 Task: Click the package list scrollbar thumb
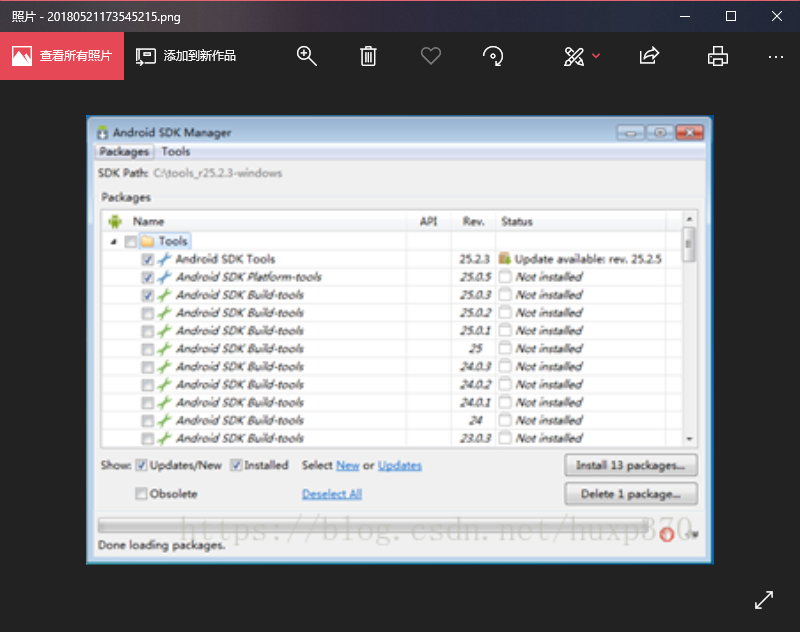689,244
